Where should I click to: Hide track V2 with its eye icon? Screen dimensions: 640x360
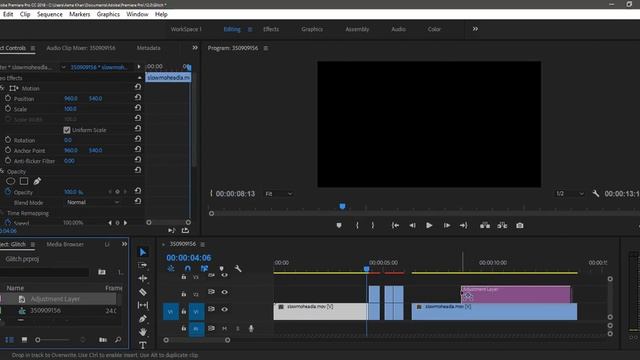[x=224, y=292]
